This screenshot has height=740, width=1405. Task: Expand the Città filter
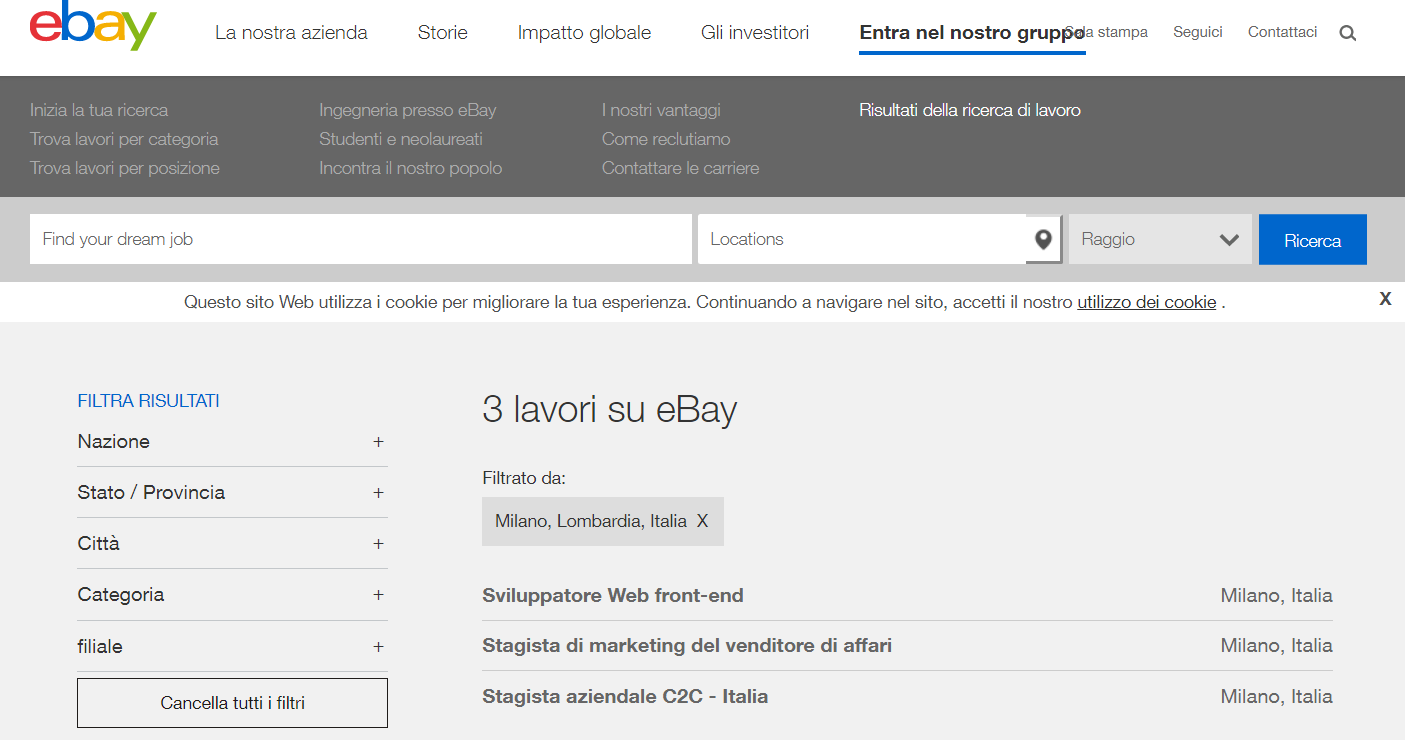232,543
